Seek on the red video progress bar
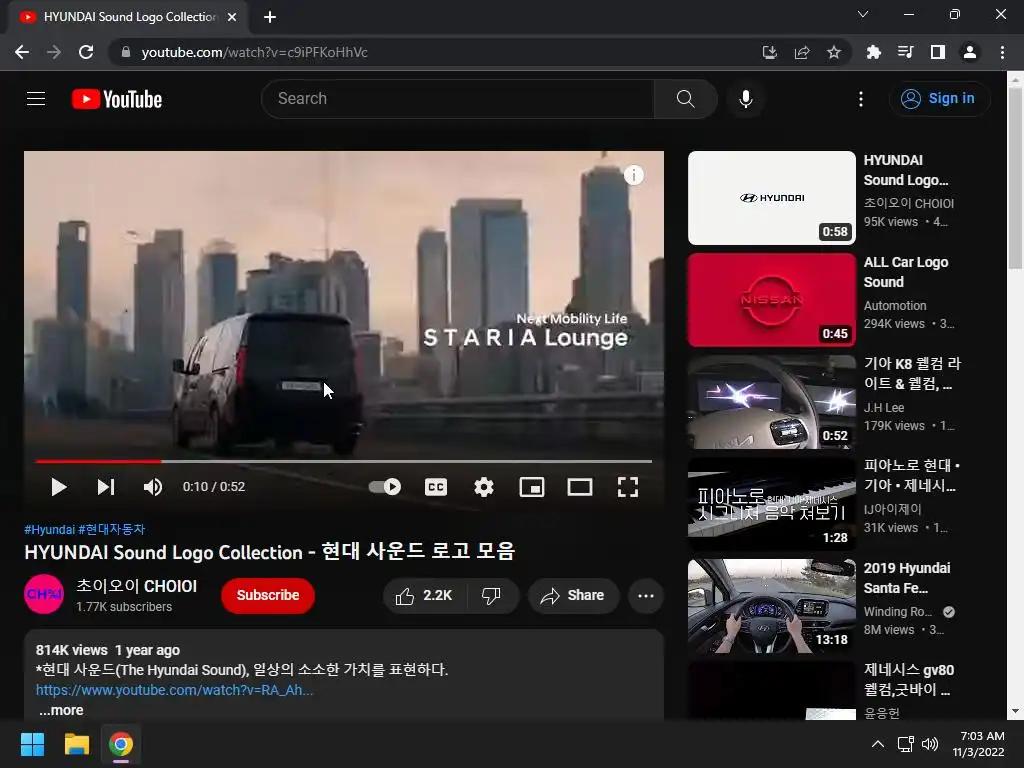This screenshot has height=768, width=1024. coord(344,461)
